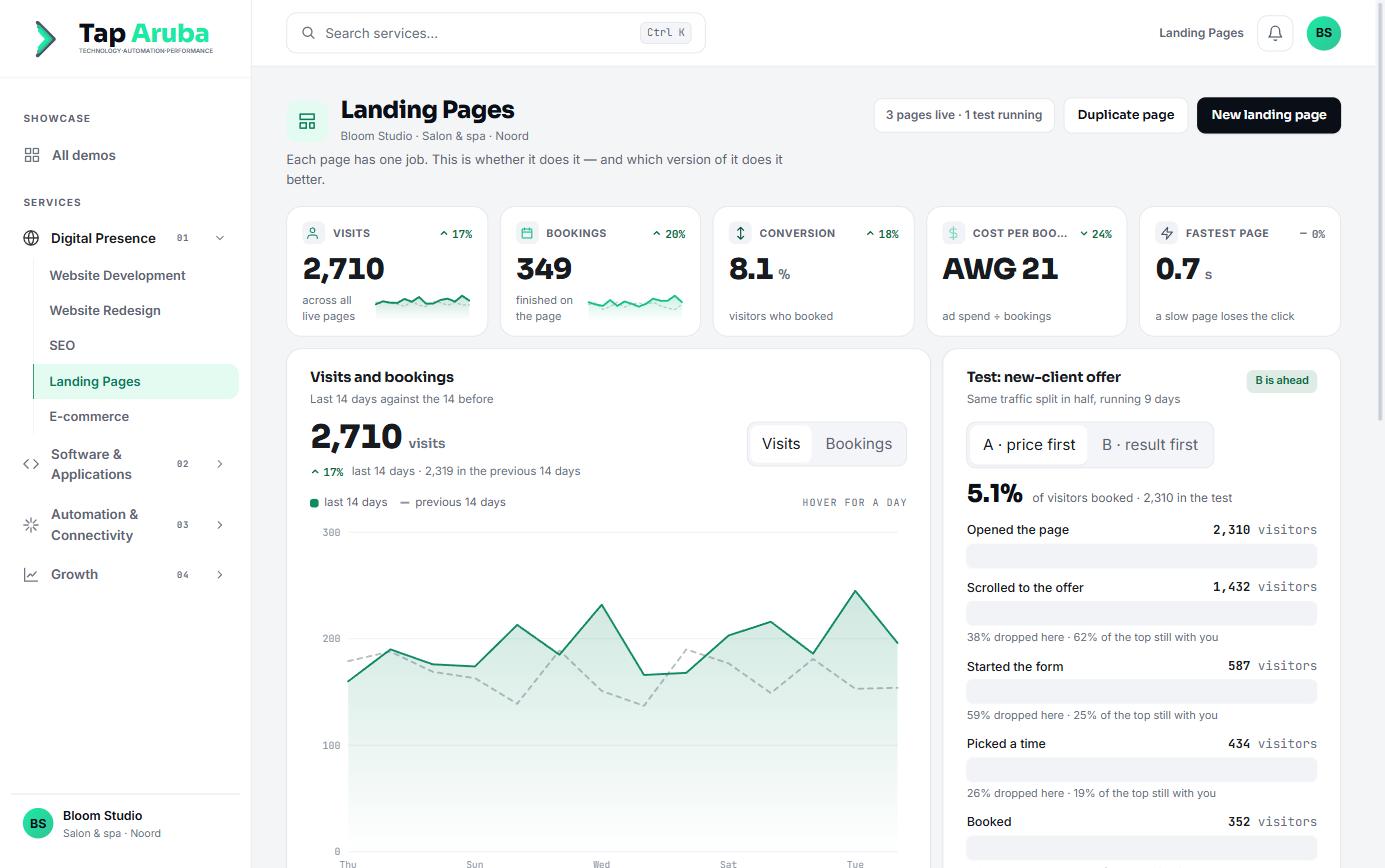This screenshot has width=1385, height=868.
Task: Select the A · price first variant
Action: [x=1029, y=445]
